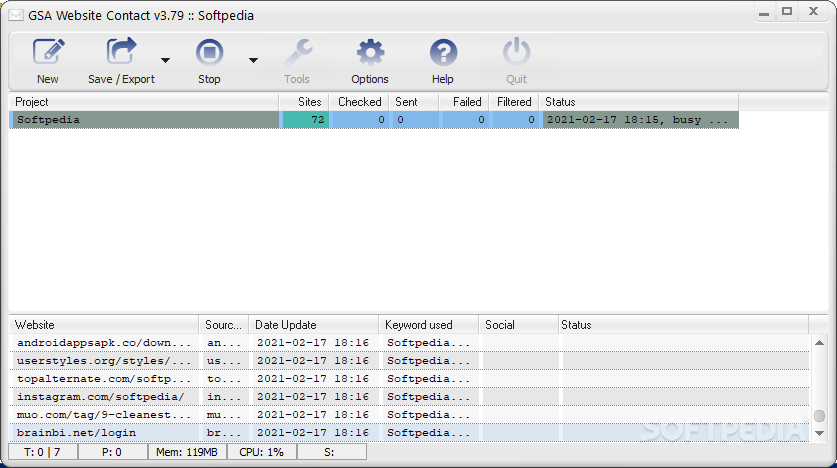Create a New project
This screenshot has height=468, width=837.
[x=48, y=61]
